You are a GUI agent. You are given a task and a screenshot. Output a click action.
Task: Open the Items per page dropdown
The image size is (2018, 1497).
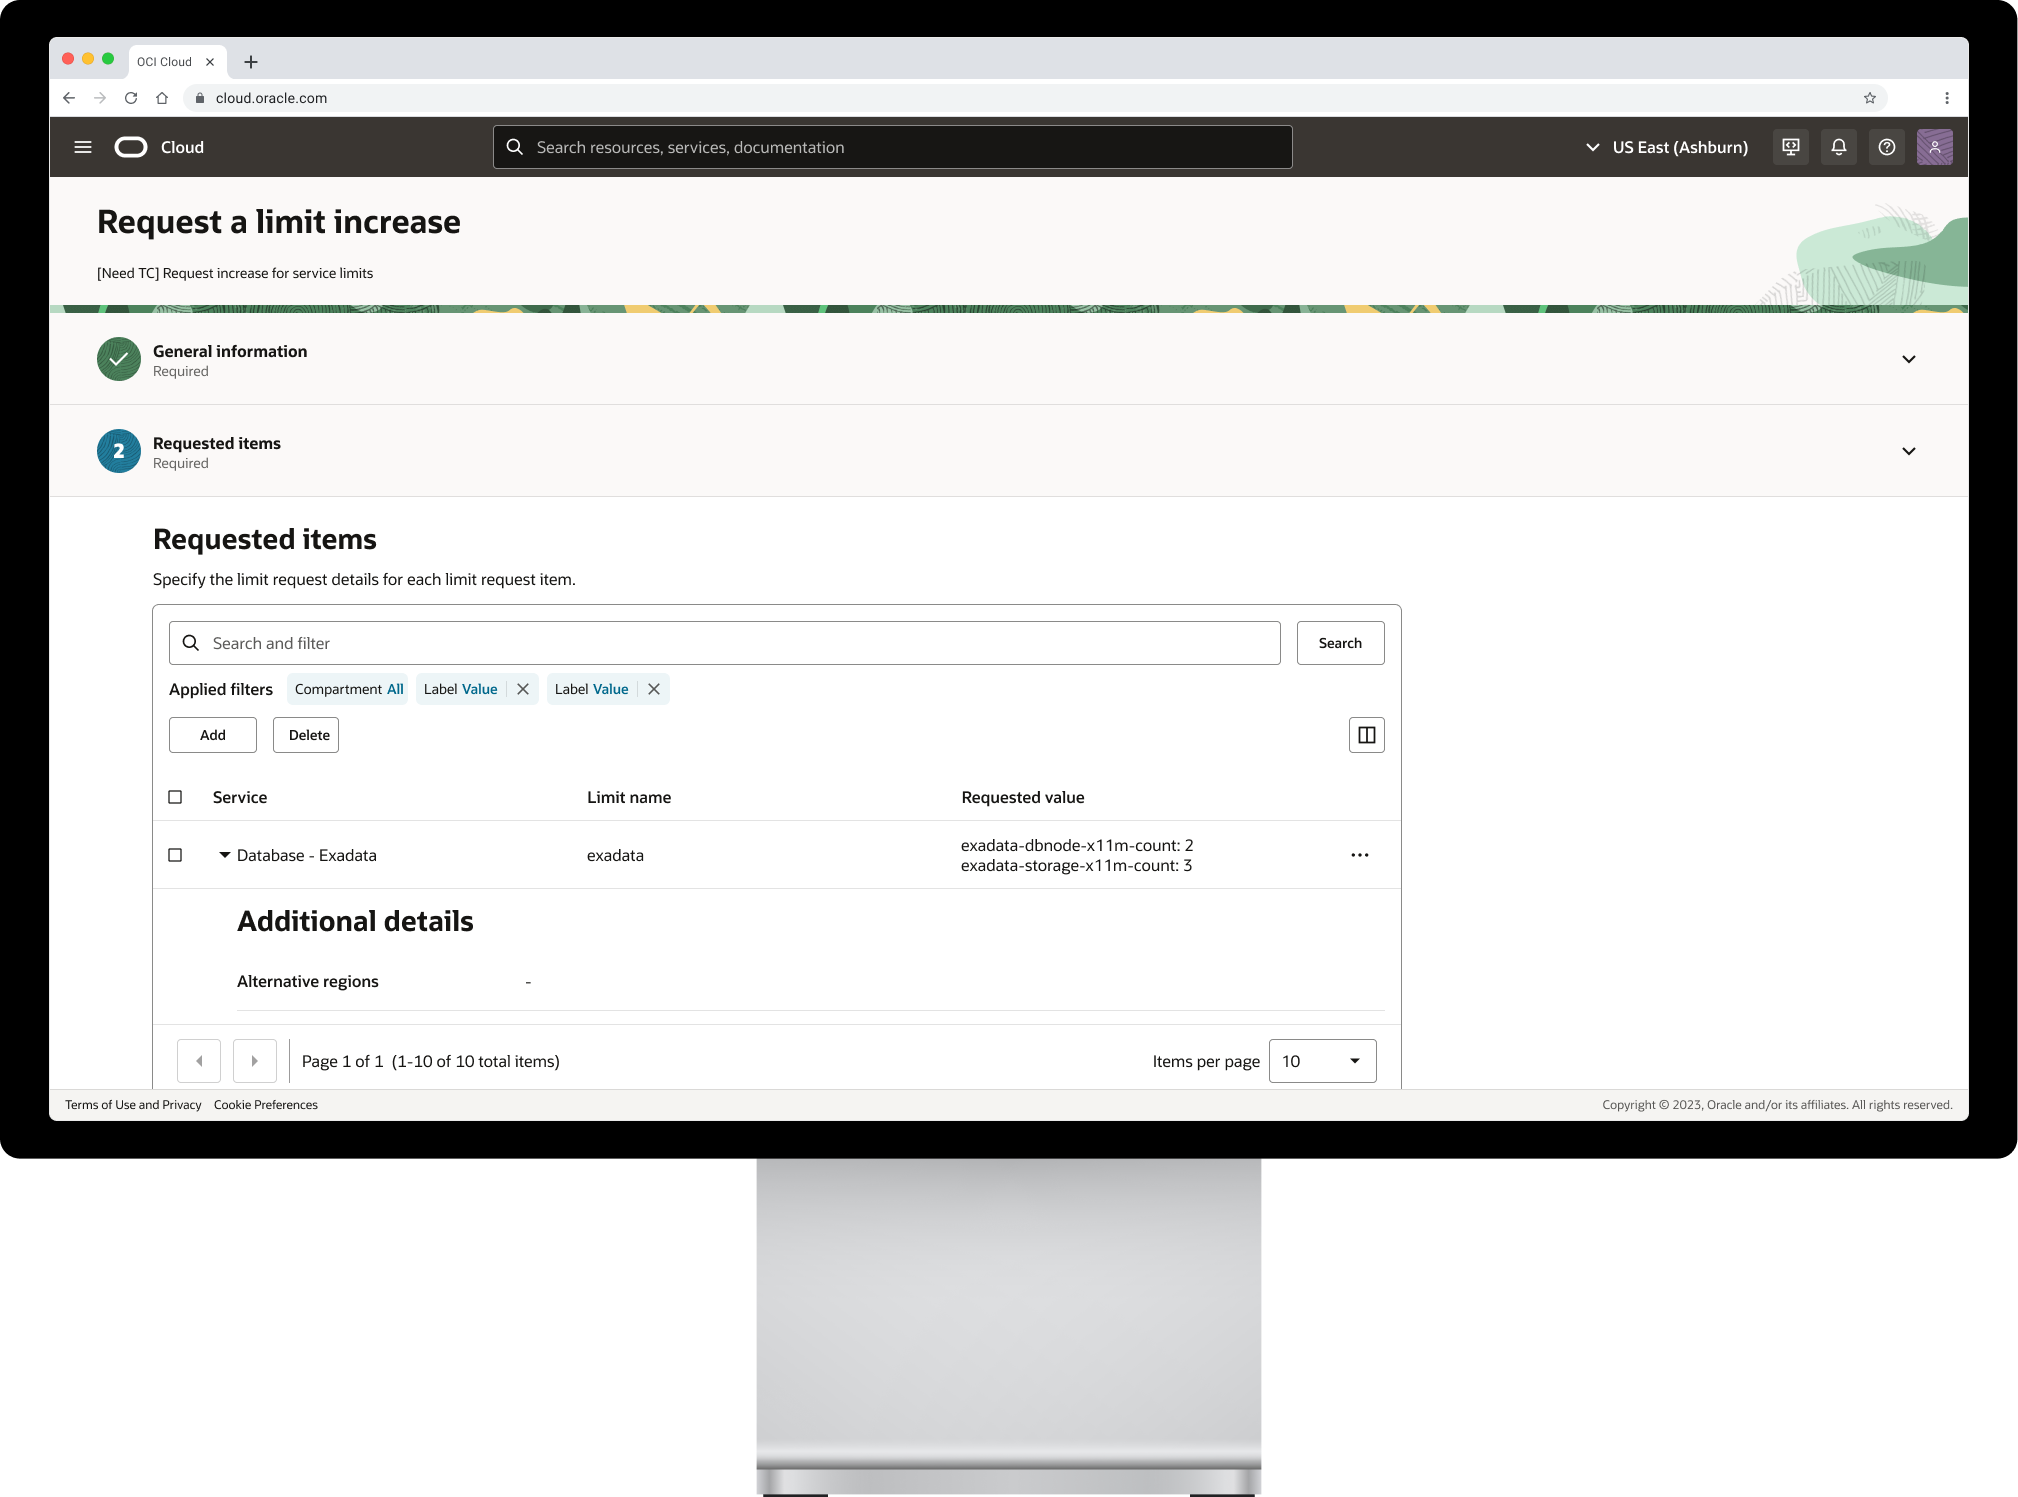pyautogui.click(x=1322, y=1061)
